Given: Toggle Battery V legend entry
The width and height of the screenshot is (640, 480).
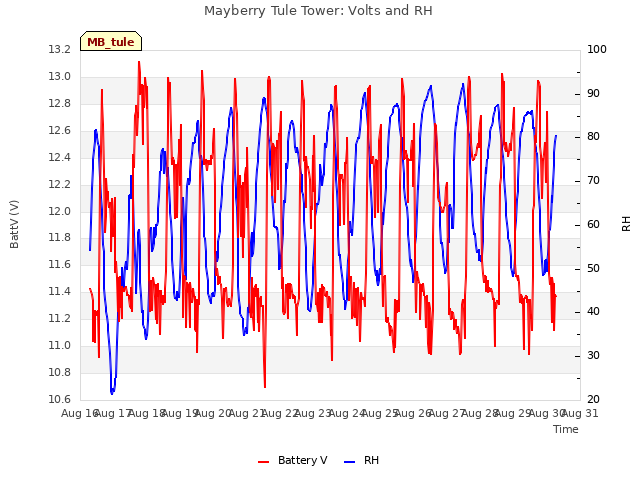Looking at the screenshot, I should [293, 460].
